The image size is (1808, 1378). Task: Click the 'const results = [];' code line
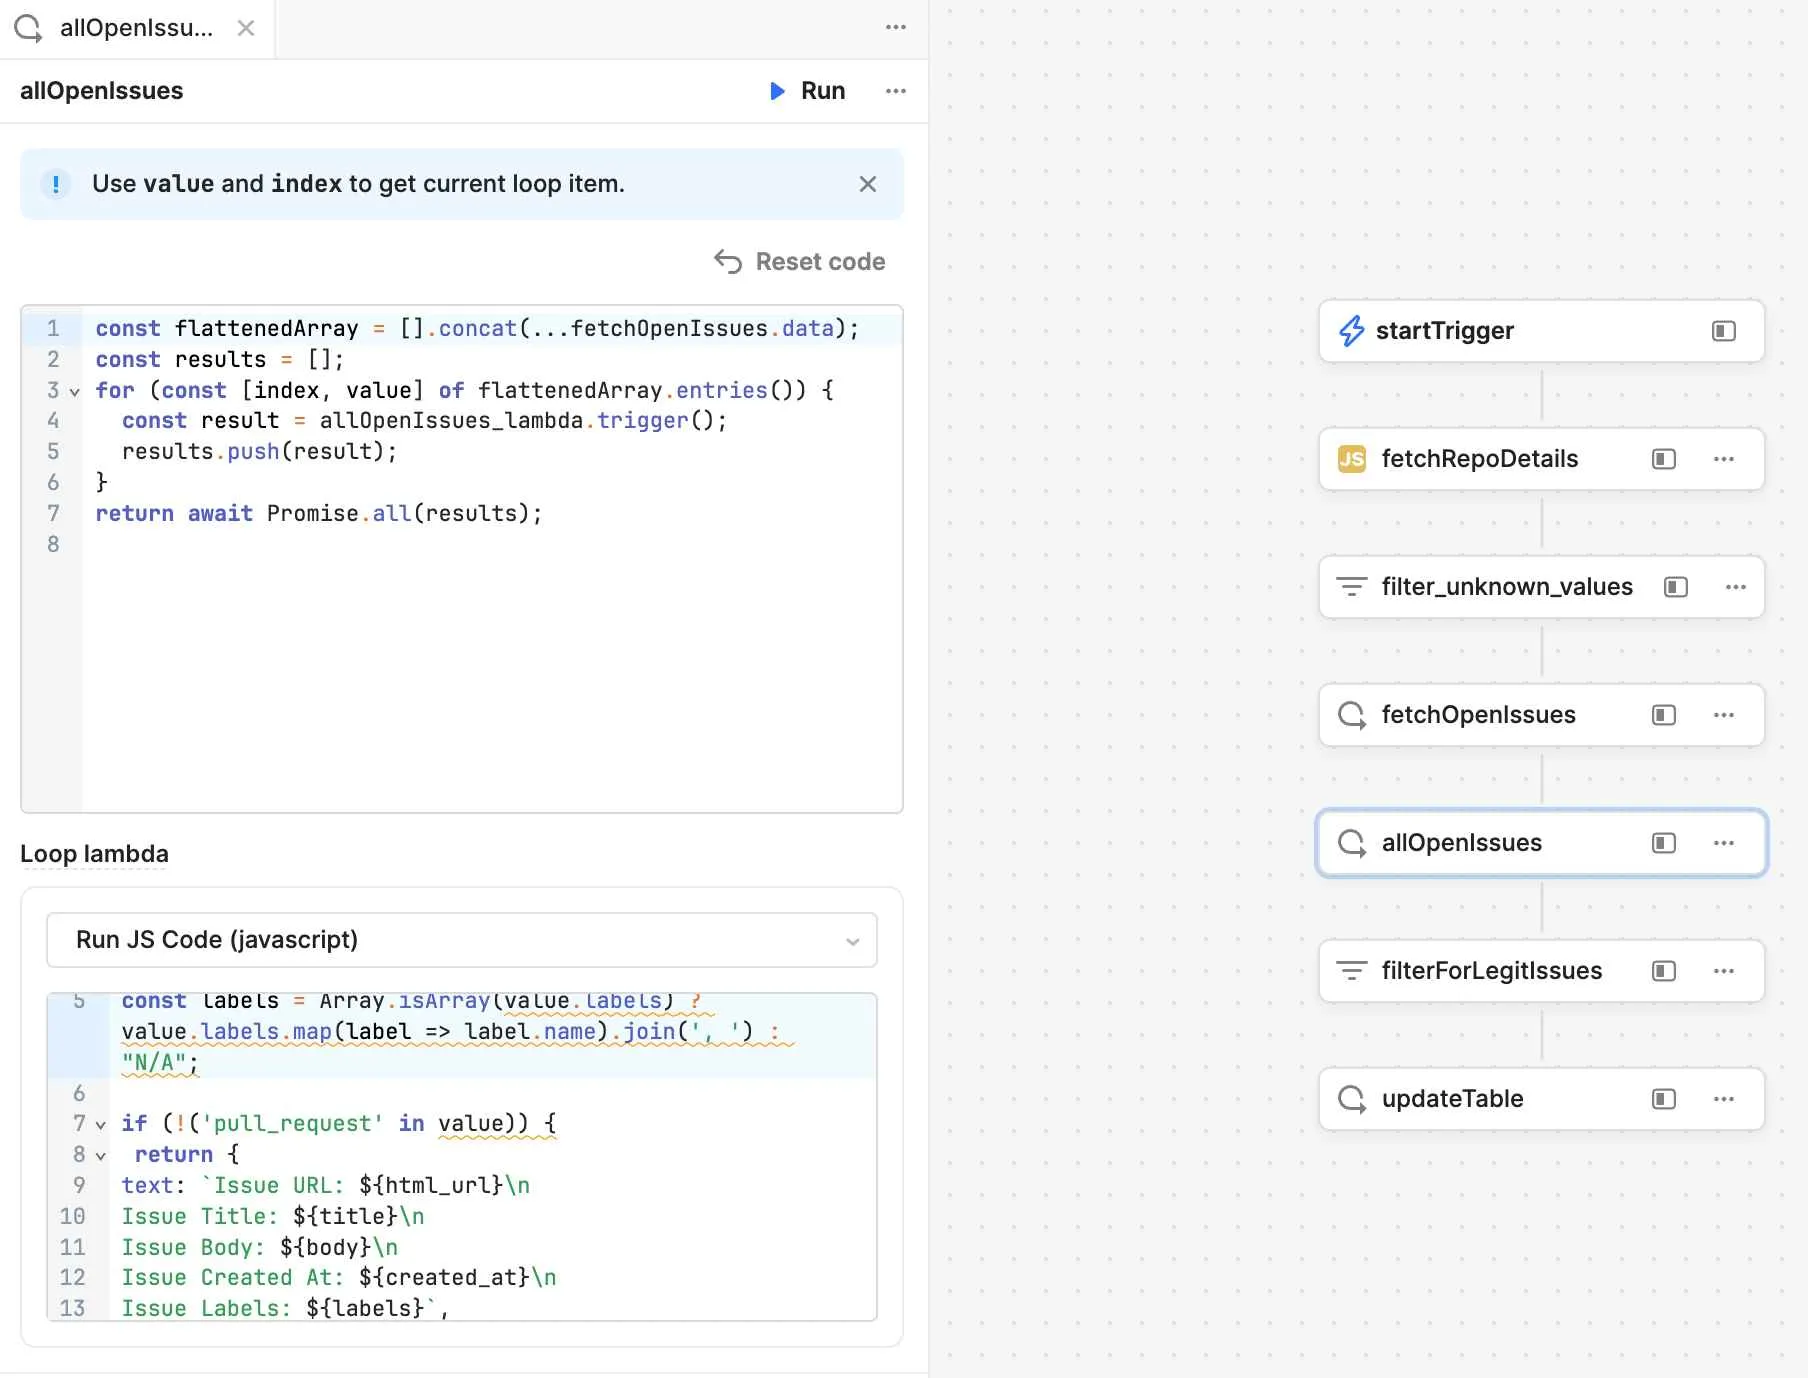tap(219, 360)
